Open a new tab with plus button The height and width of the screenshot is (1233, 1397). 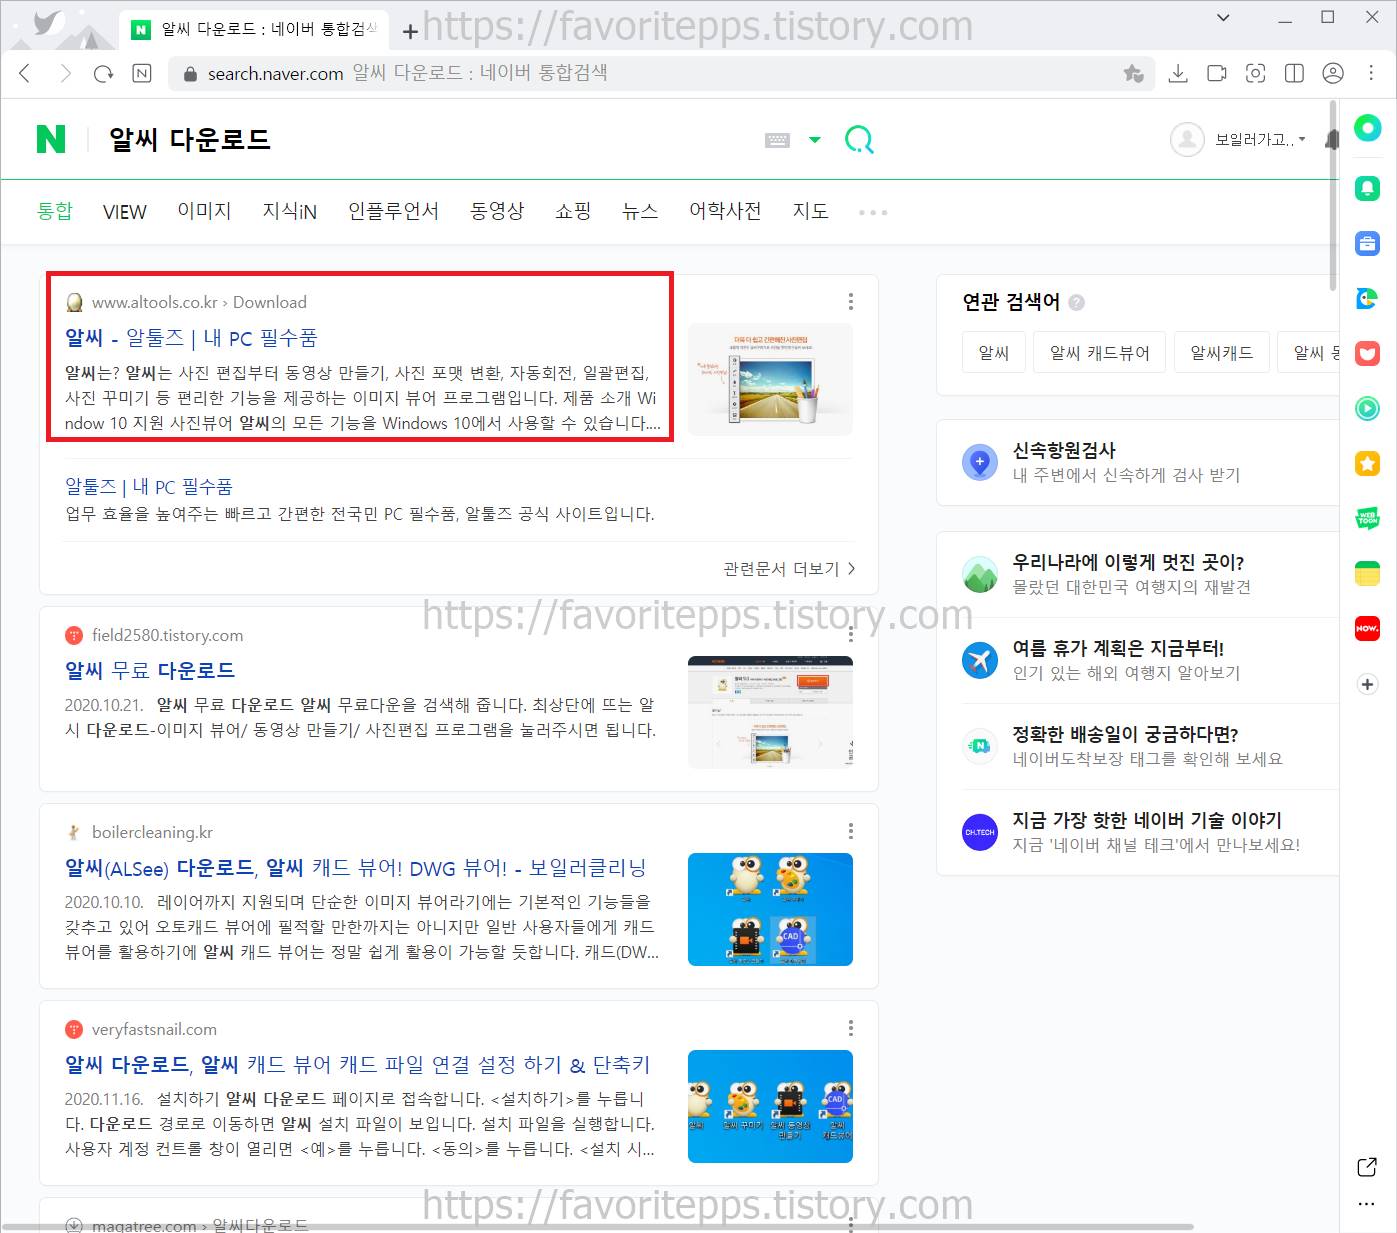410,31
